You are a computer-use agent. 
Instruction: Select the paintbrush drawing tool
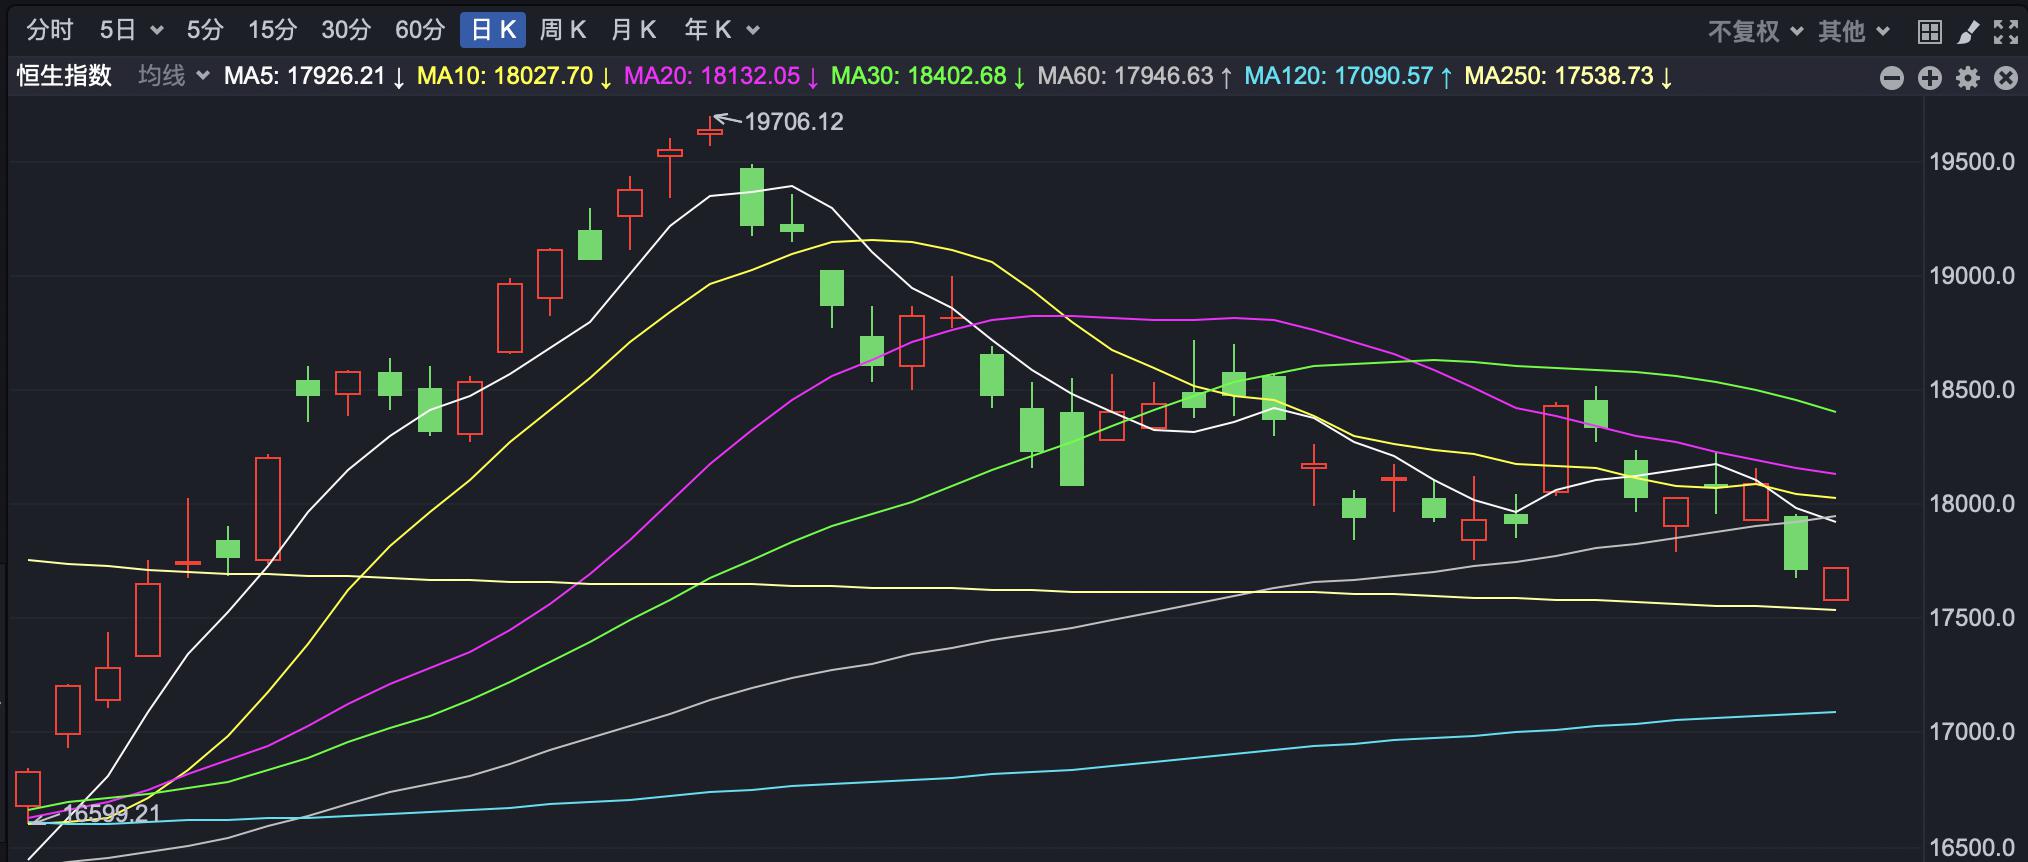click(x=1967, y=32)
